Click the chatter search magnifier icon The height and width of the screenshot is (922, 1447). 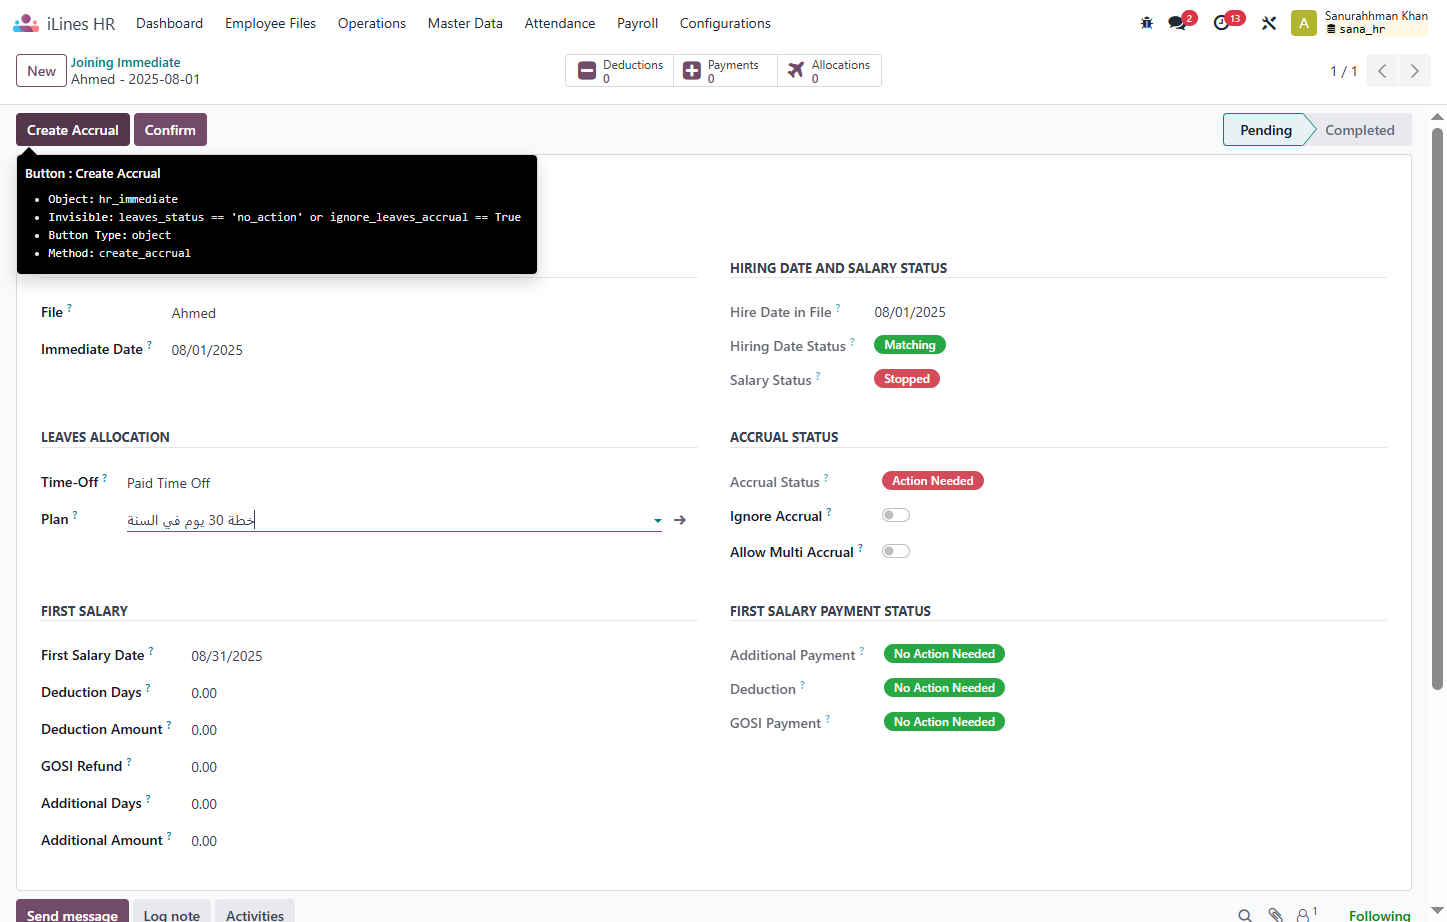coord(1245,915)
